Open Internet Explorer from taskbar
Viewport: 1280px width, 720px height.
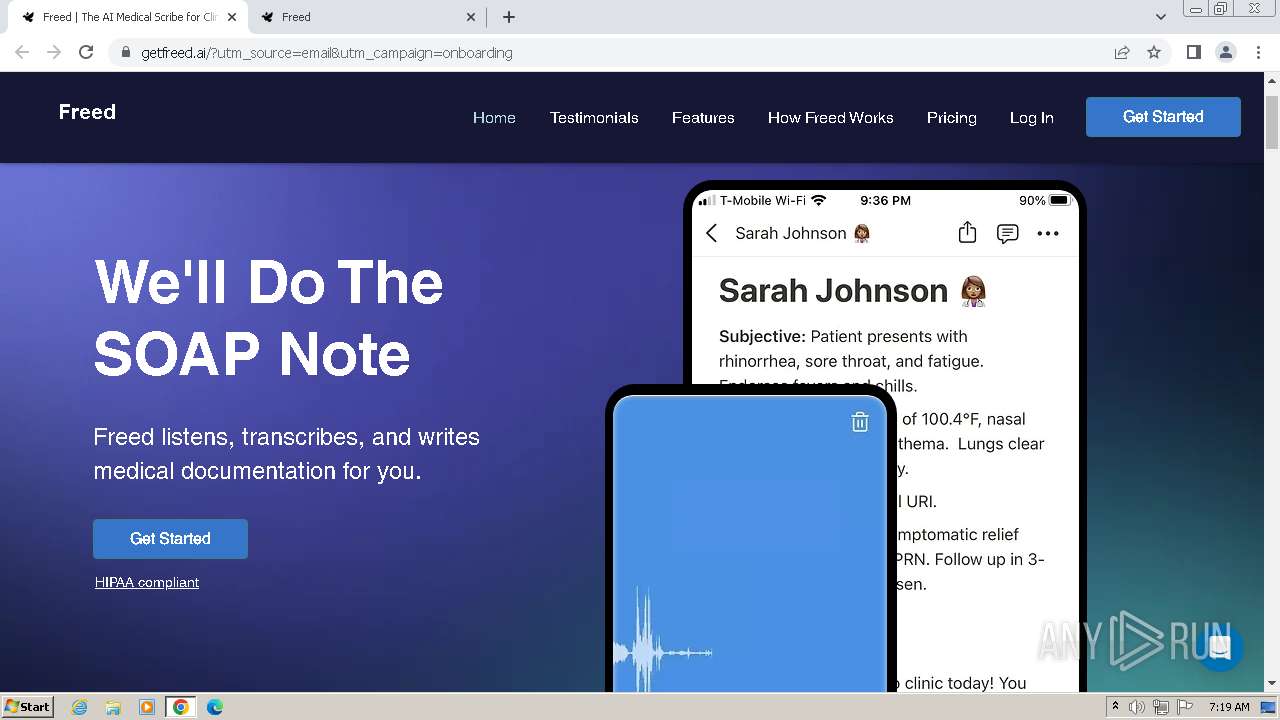[x=80, y=707]
